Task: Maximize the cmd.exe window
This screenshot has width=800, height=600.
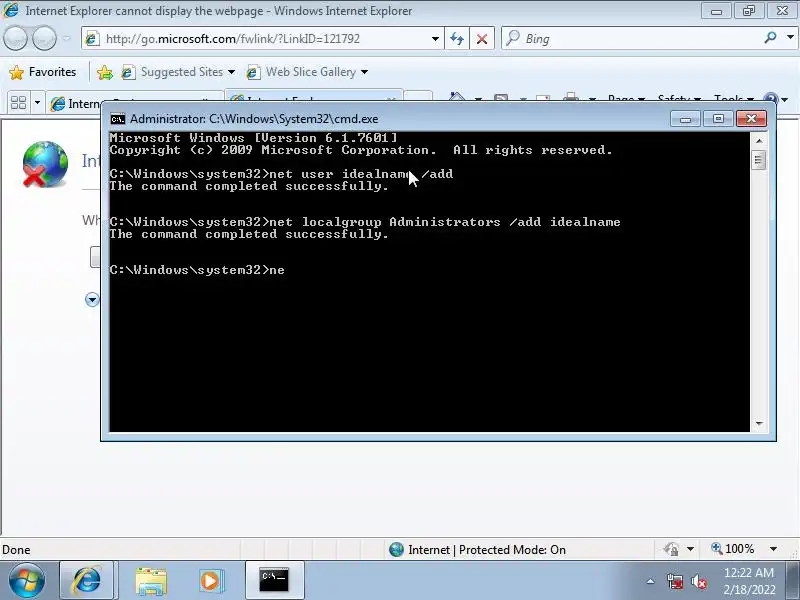Action: click(x=718, y=119)
